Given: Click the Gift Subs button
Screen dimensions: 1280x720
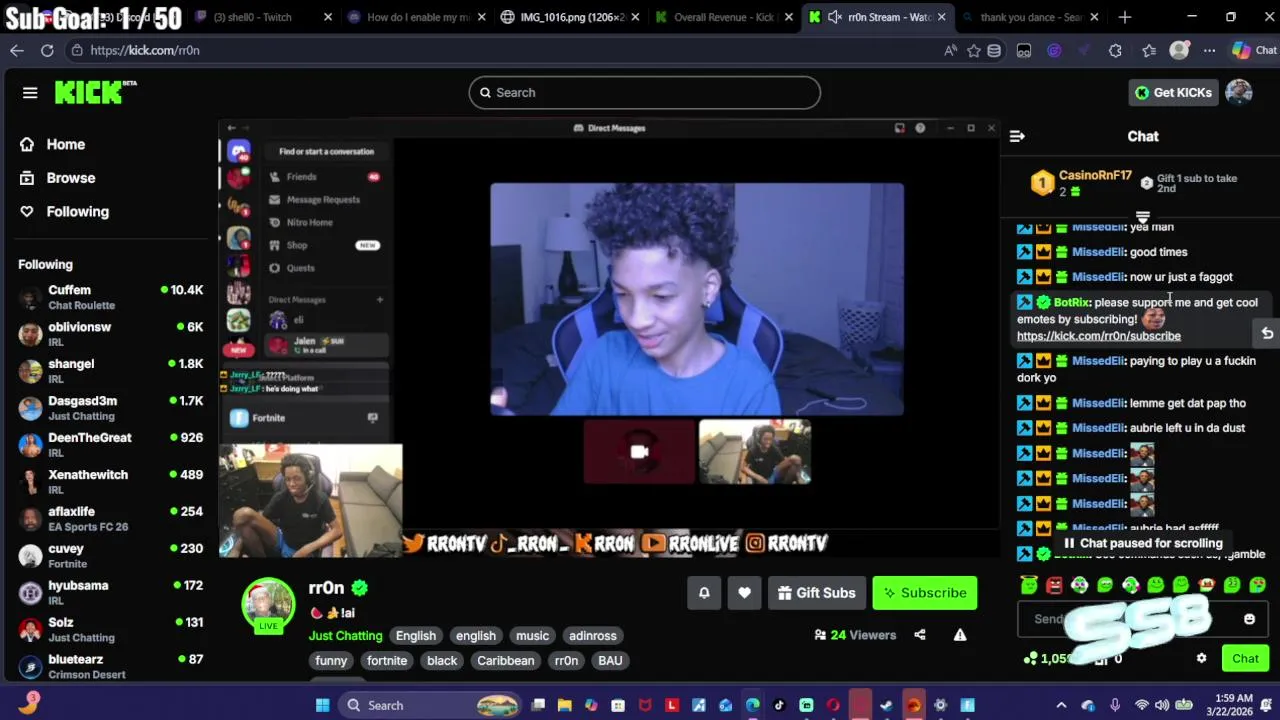Looking at the screenshot, I should 816,593.
